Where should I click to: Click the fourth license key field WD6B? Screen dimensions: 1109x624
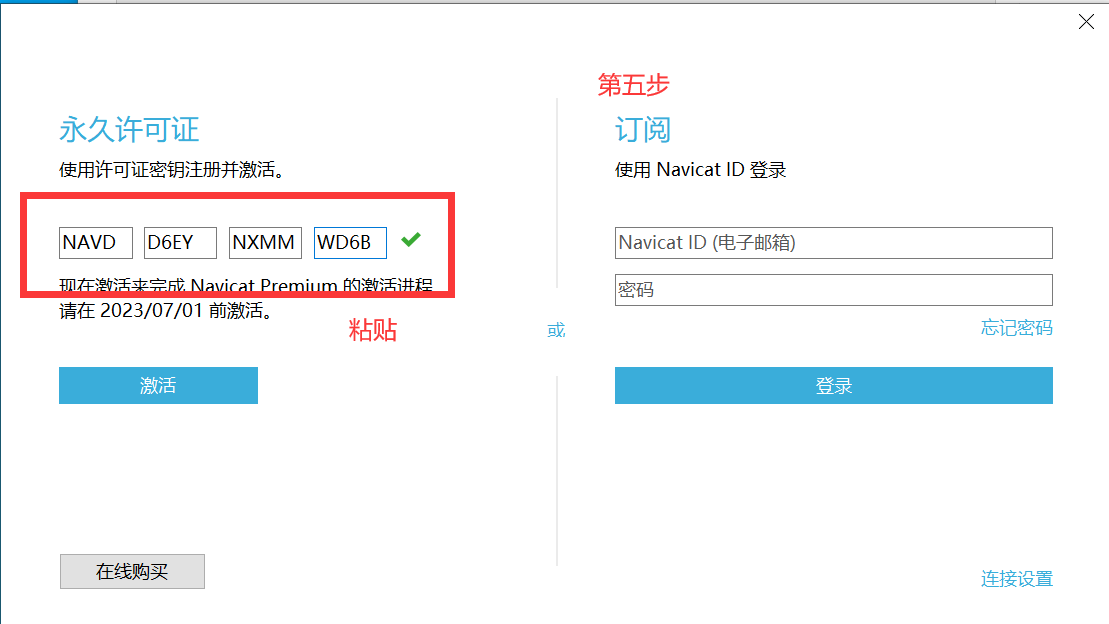tap(350, 243)
